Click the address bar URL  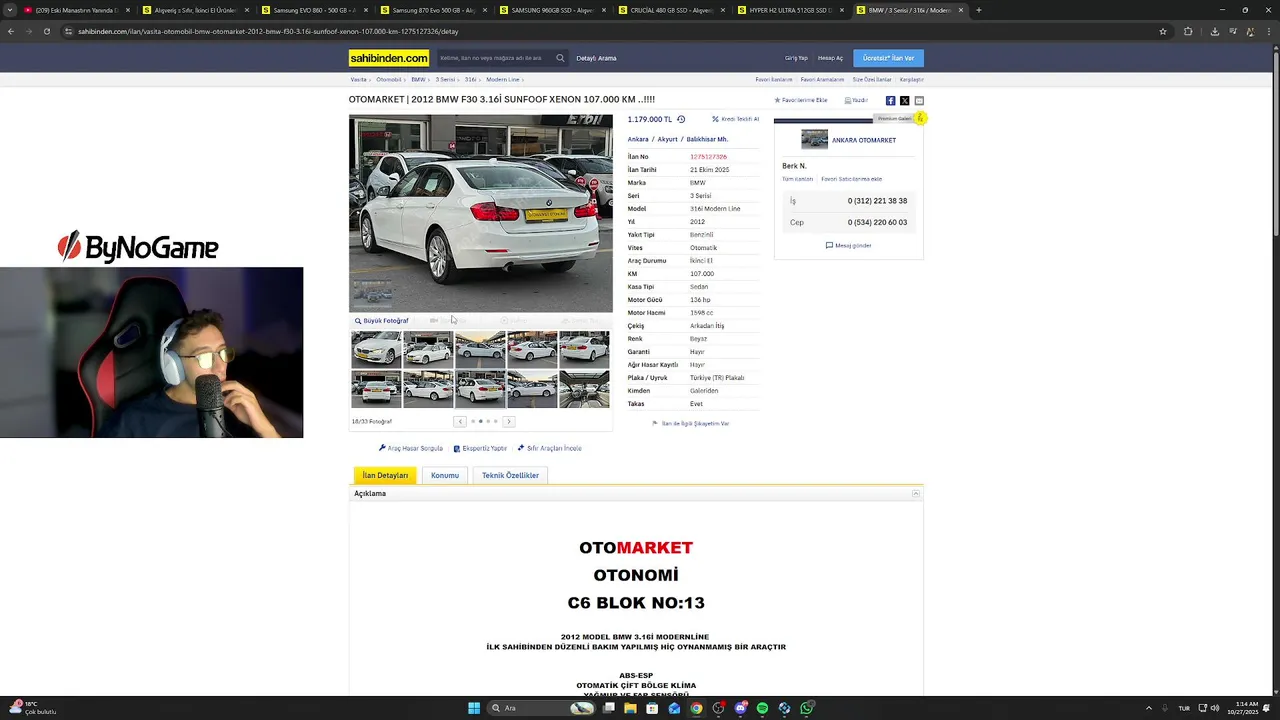pyautogui.click(x=268, y=31)
